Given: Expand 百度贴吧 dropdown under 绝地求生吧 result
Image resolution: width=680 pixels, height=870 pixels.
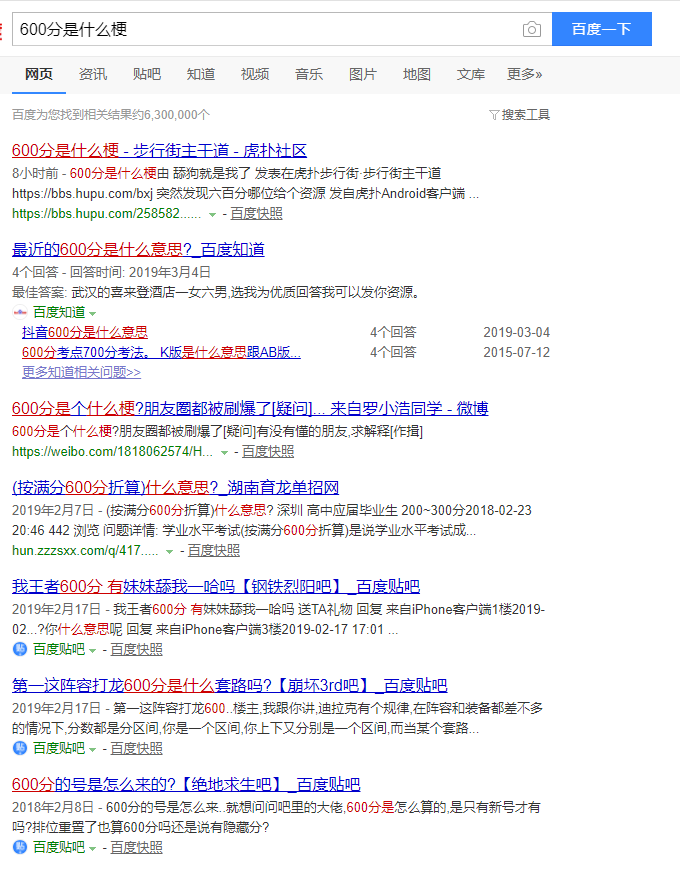Looking at the screenshot, I should point(92,848).
